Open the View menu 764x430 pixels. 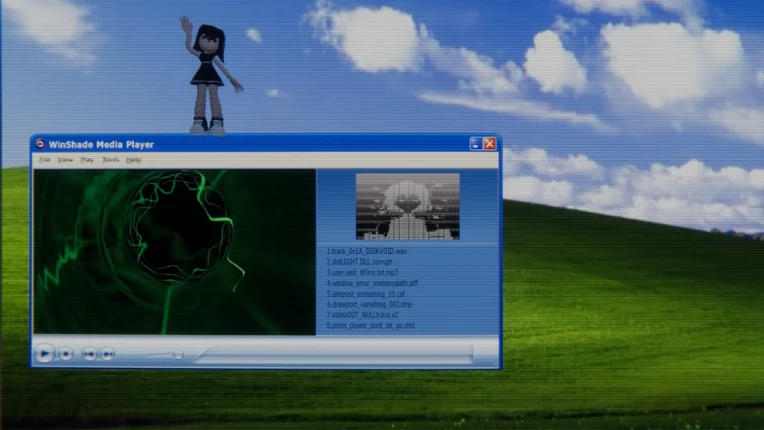(65, 160)
